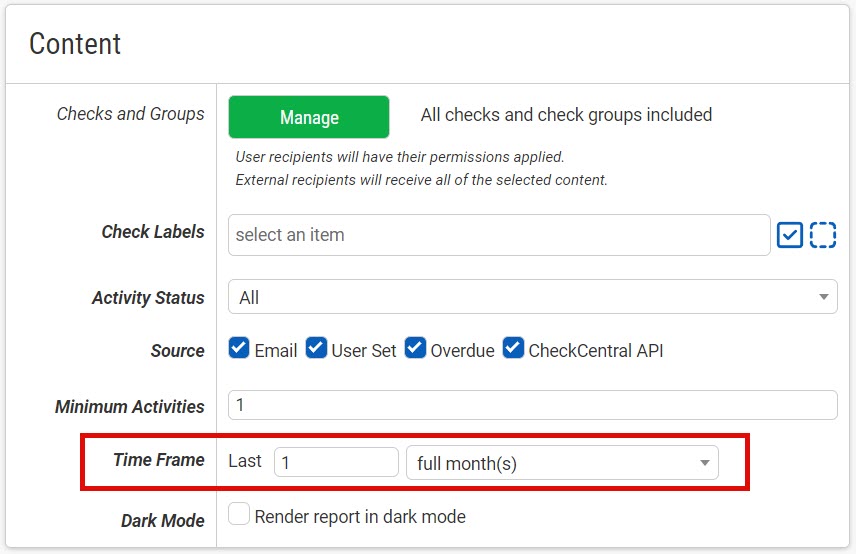Click the Time Frame number input
Image resolution: width=856 pixels, height=554 pixels.
pos(336,462)
